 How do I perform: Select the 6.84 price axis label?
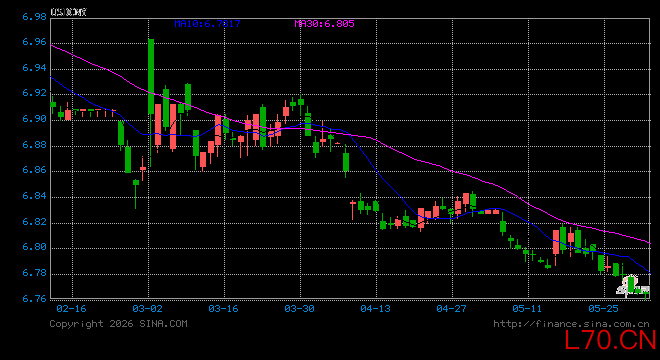pos(34,196)
